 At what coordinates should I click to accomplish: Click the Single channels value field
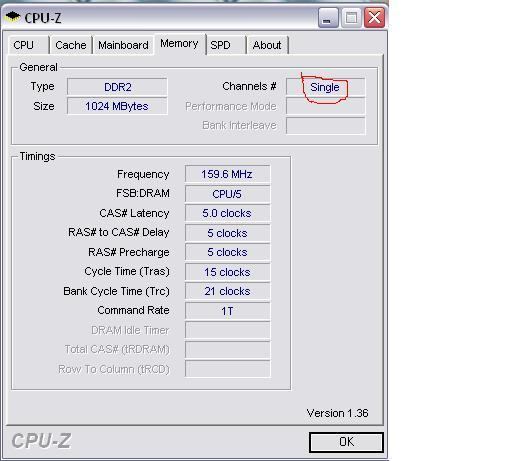pyautogui.click(x=326, y=87)
